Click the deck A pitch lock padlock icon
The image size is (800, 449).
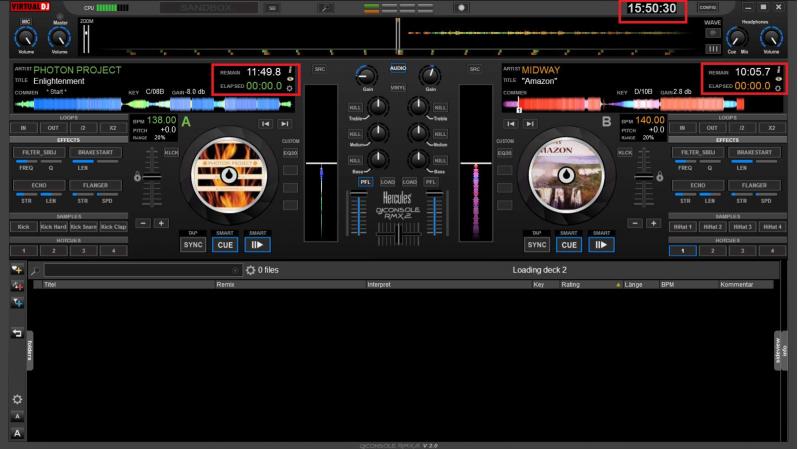click(x=137, y=177)
